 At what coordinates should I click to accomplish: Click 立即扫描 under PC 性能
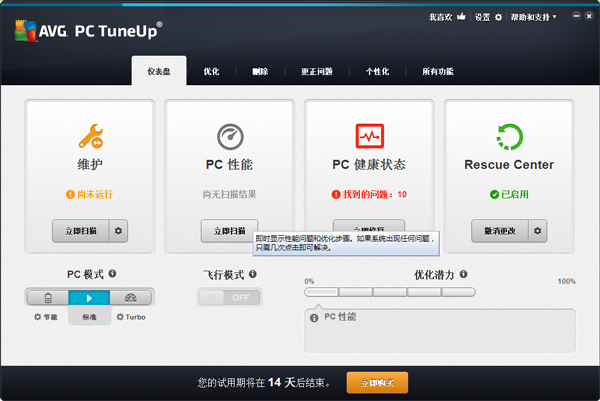pos(230,231)
